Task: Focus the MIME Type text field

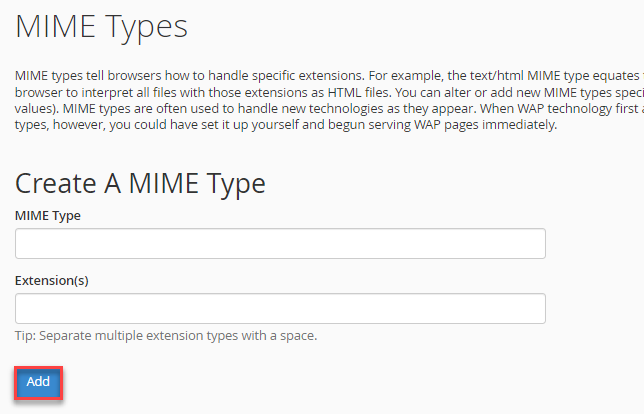Action: (280, 243)
